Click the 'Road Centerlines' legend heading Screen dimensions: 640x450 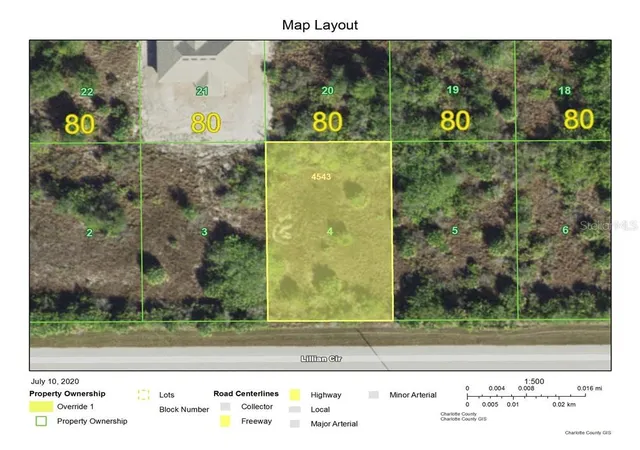click(x=246, y=394)
